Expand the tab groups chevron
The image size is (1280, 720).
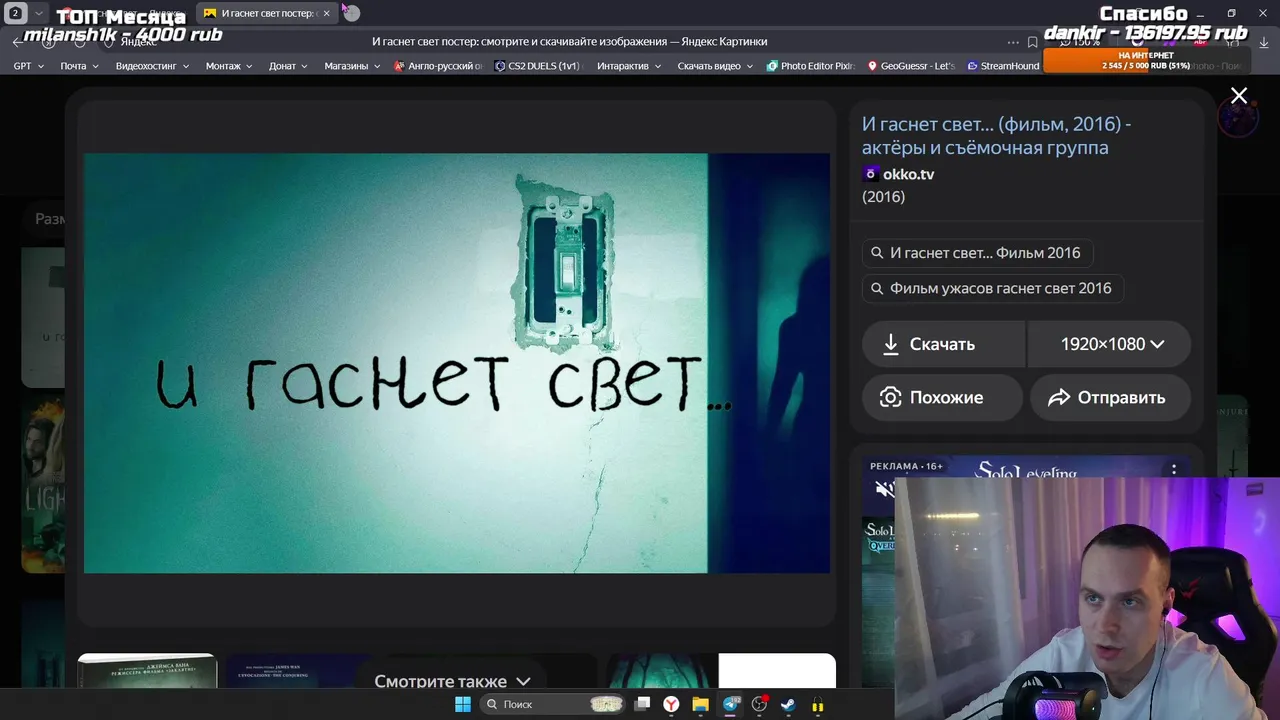tap(38, 13)
